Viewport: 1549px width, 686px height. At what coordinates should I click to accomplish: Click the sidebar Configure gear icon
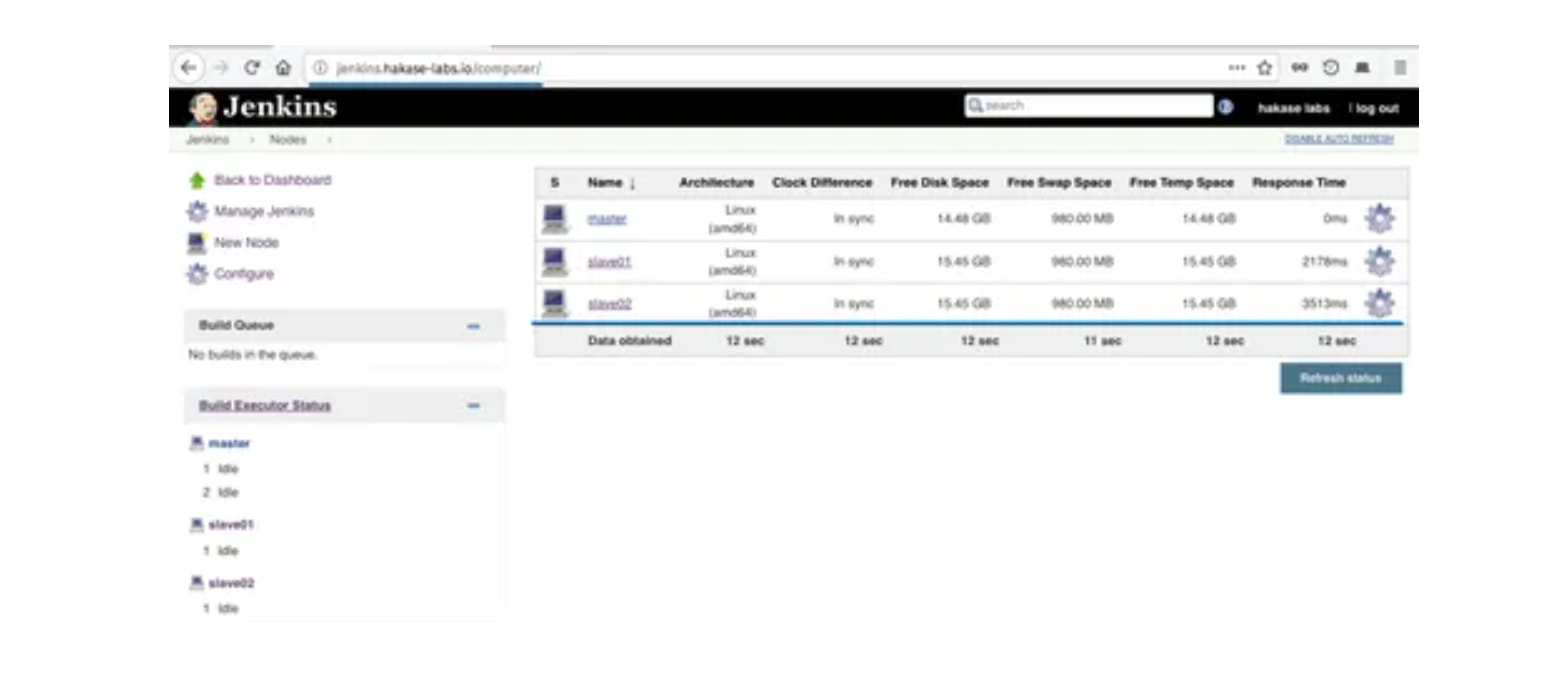(x=197, y=274)
